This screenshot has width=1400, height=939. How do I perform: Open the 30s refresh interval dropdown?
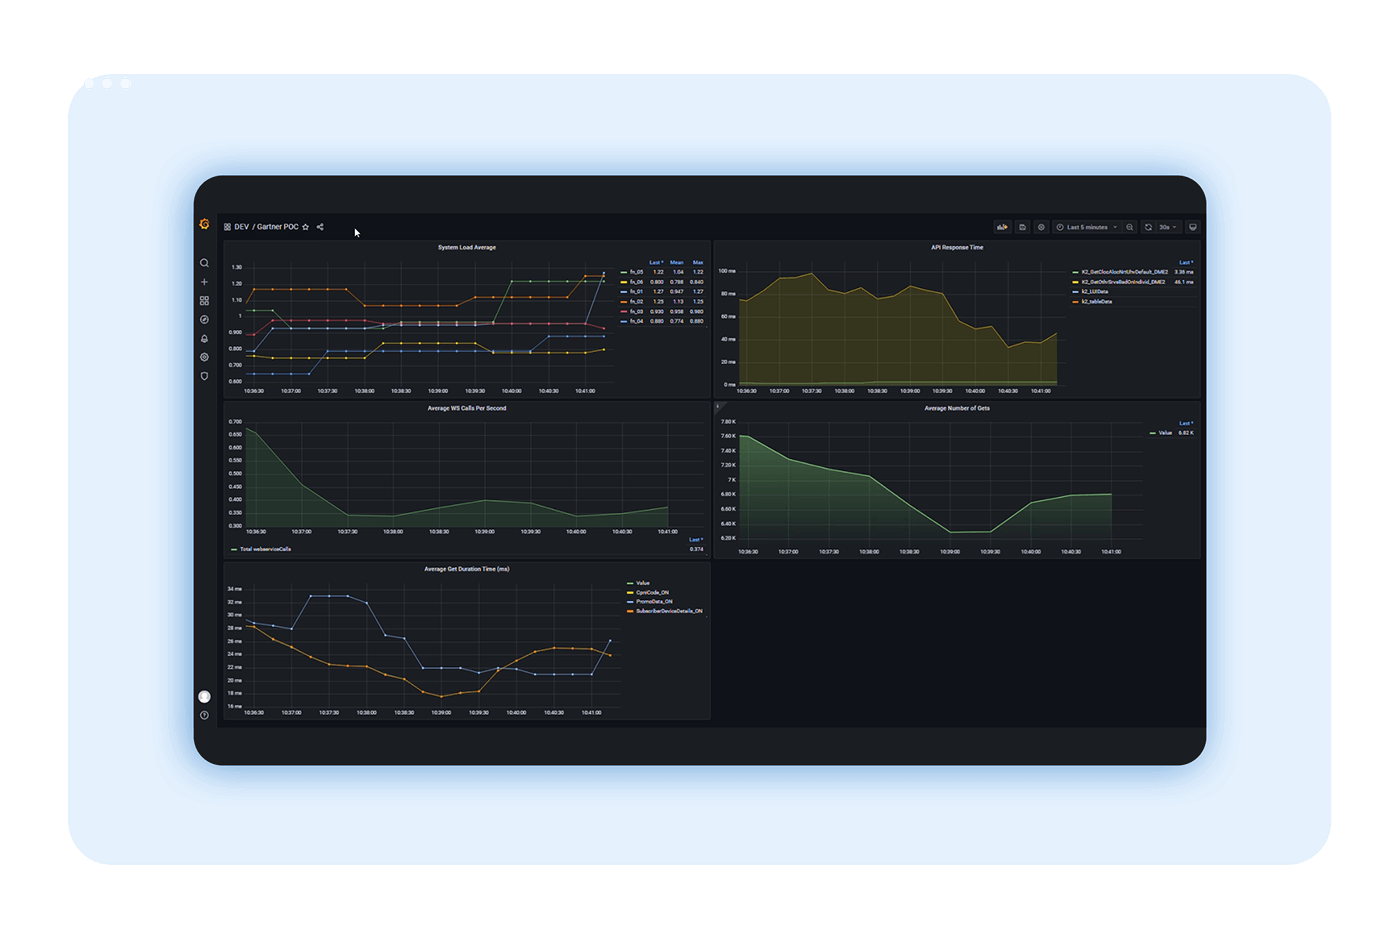(1168, 227)
